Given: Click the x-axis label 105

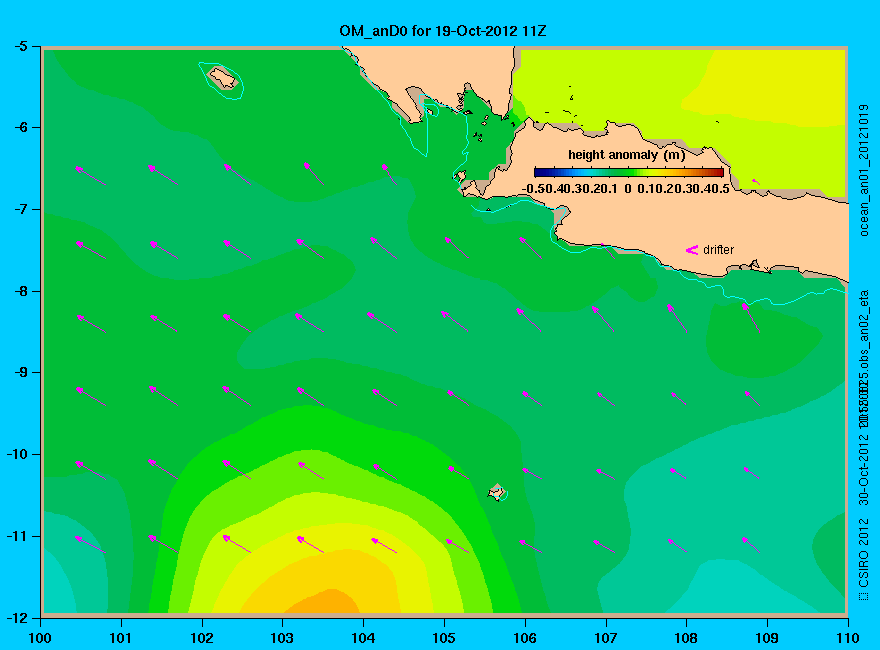Looking at the screenshot, I should click(x=444, y=638).
